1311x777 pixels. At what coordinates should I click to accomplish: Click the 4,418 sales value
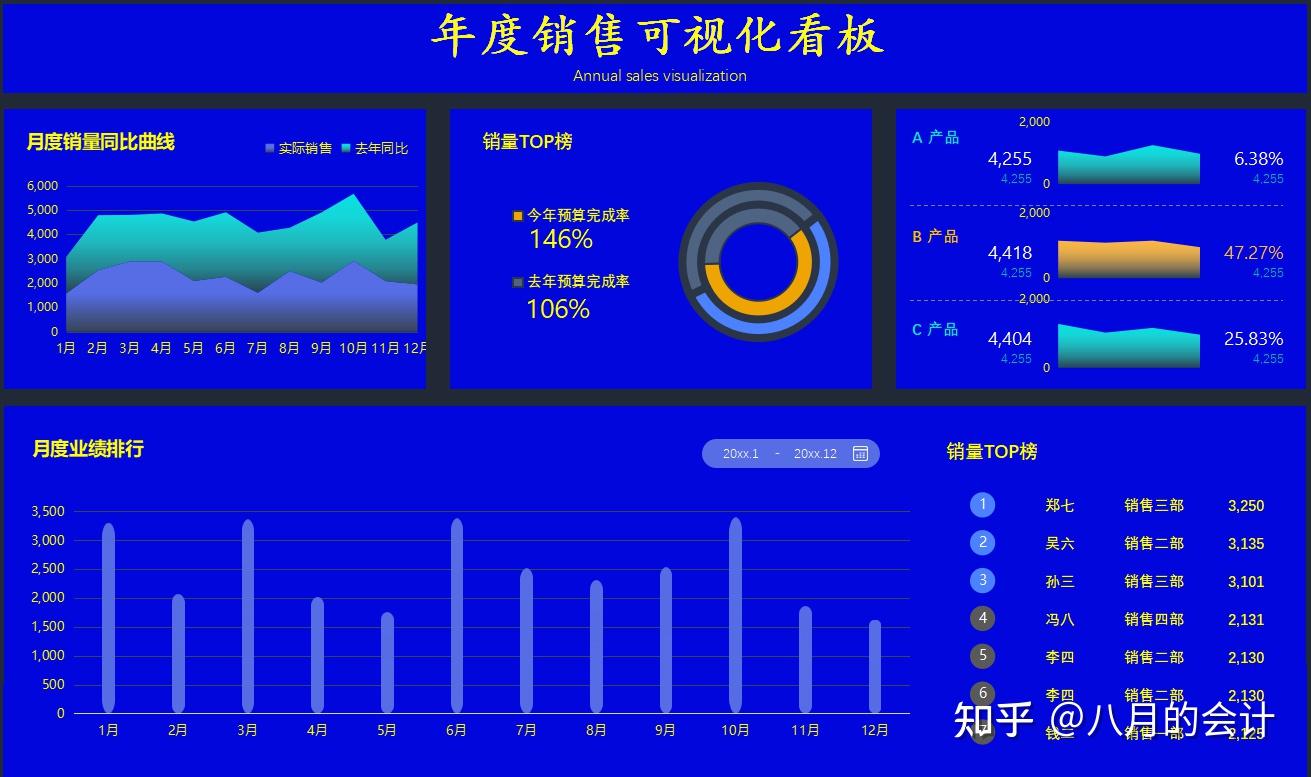(1010, 253)
